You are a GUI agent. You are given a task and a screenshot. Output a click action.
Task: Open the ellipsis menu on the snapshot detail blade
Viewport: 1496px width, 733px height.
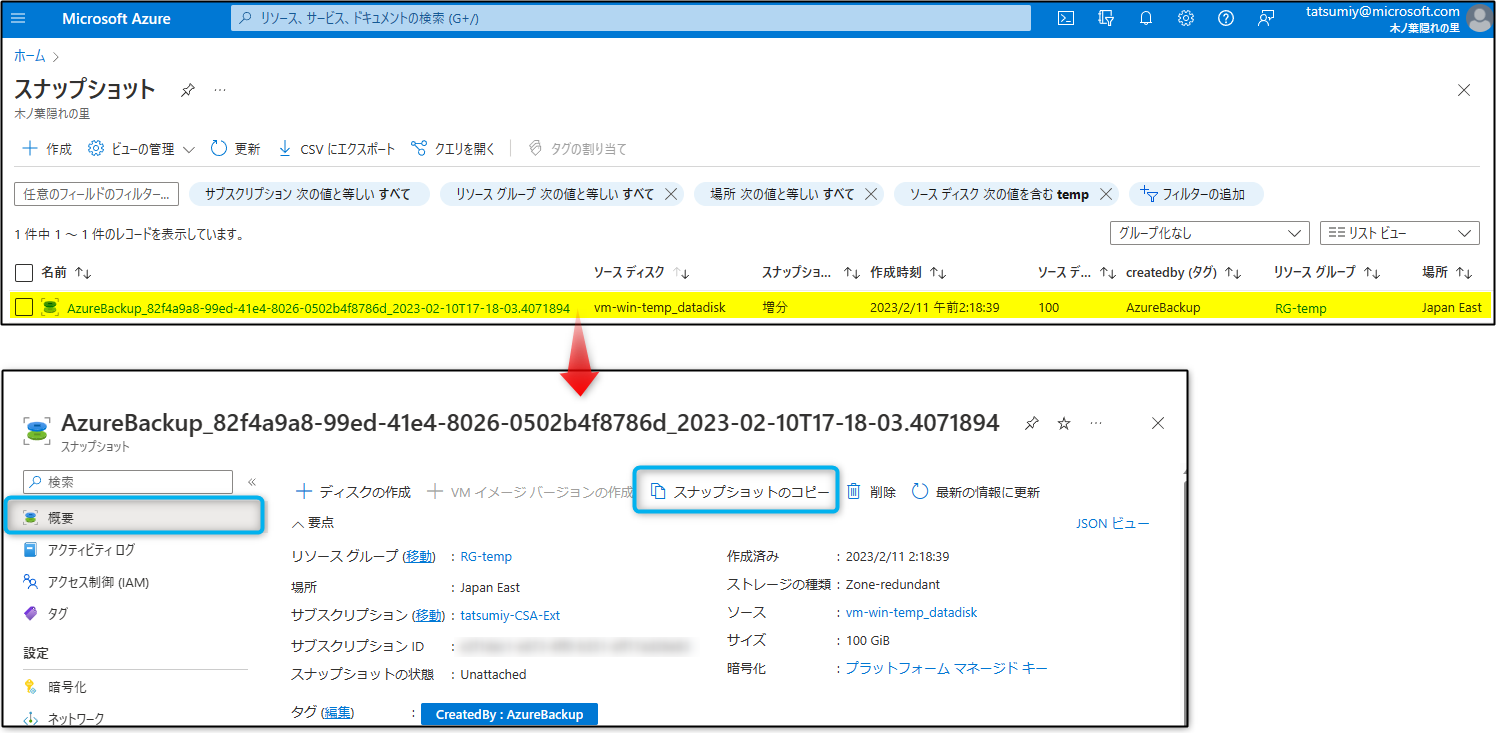click(1096, 423)
